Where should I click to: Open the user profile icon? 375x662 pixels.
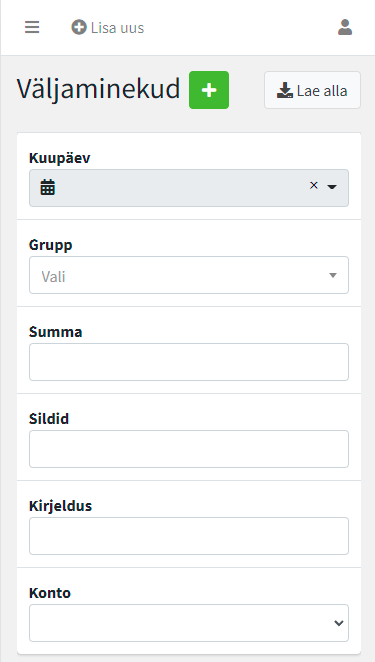[345, 27]
